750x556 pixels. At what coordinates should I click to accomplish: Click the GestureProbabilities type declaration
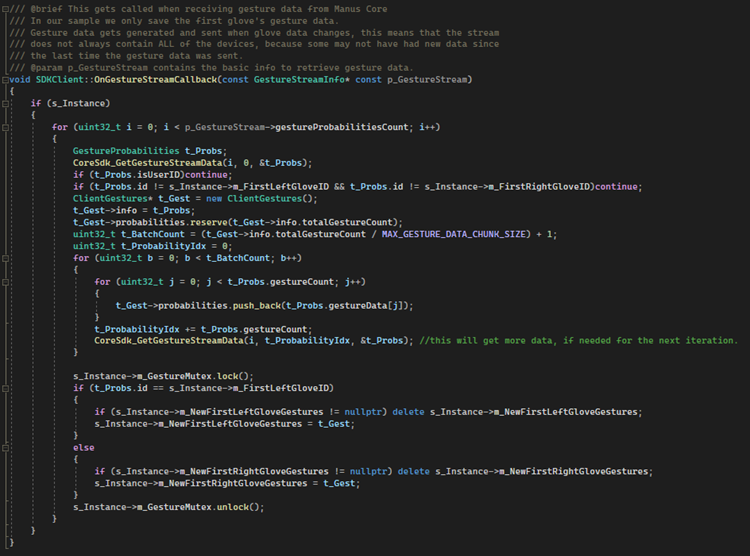click(126, 151)
